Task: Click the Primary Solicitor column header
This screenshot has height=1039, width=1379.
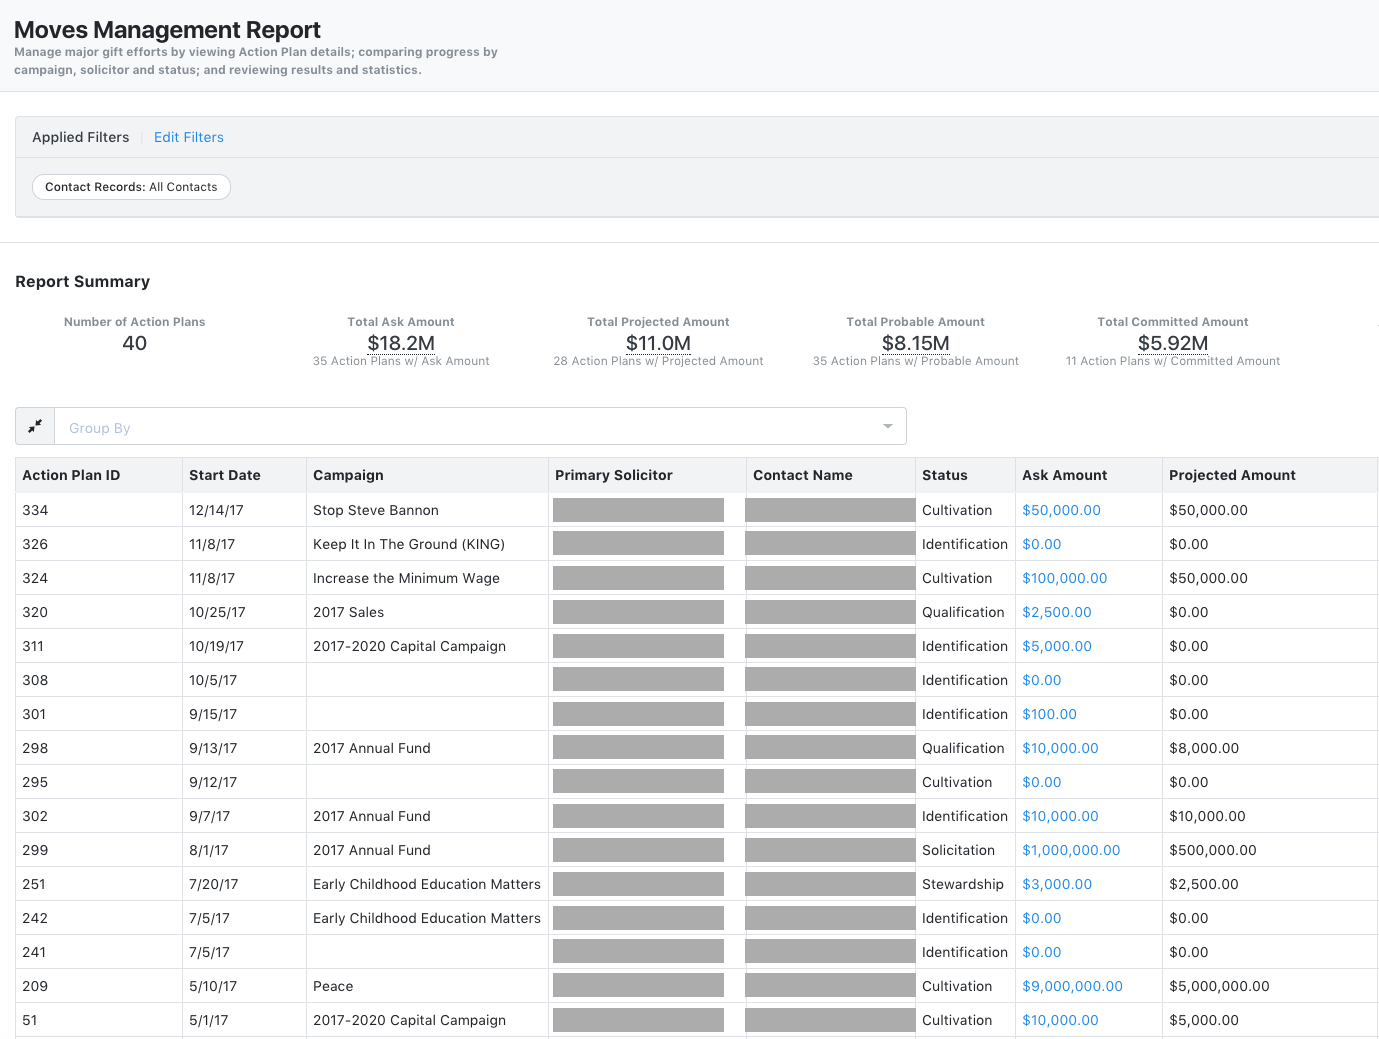Action: click(613, 475)
